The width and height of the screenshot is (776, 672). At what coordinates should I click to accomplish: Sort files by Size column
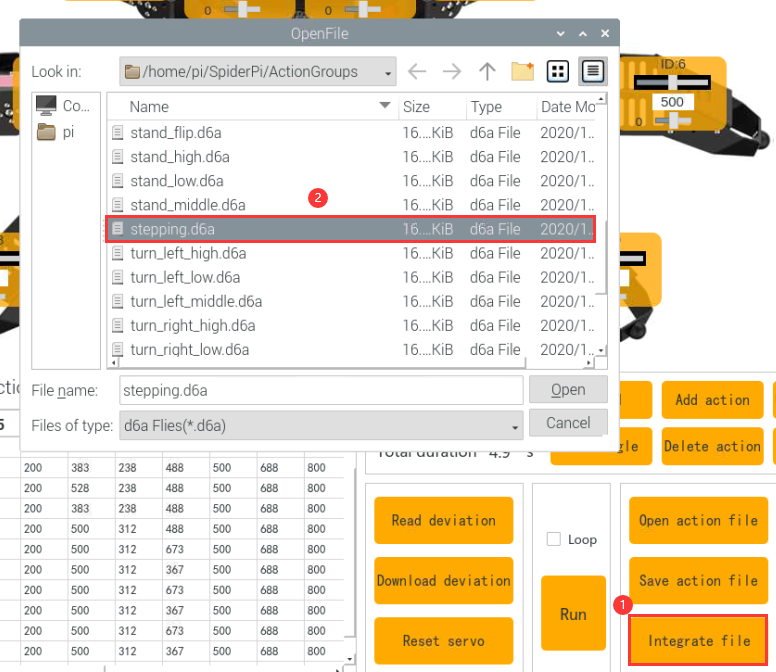432,106
